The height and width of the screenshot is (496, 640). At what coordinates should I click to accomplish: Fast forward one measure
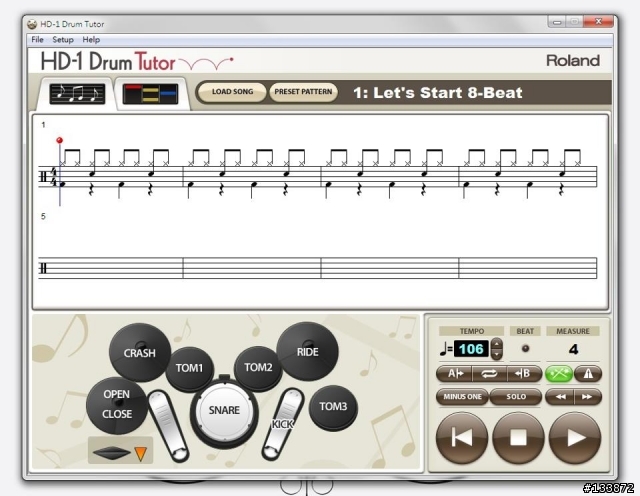588,397
